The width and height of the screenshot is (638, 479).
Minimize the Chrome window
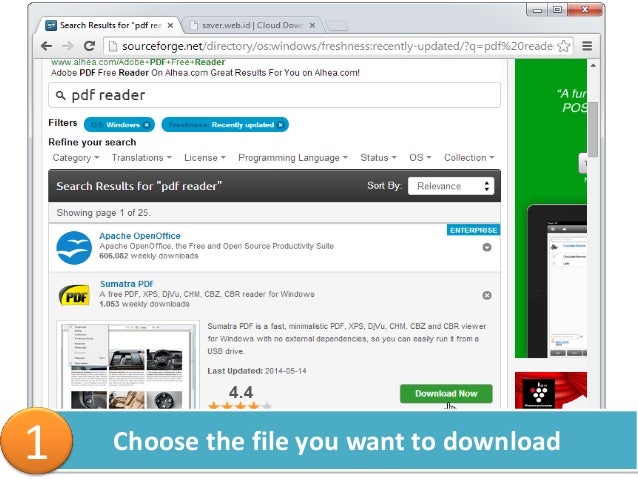click(537, 10)
